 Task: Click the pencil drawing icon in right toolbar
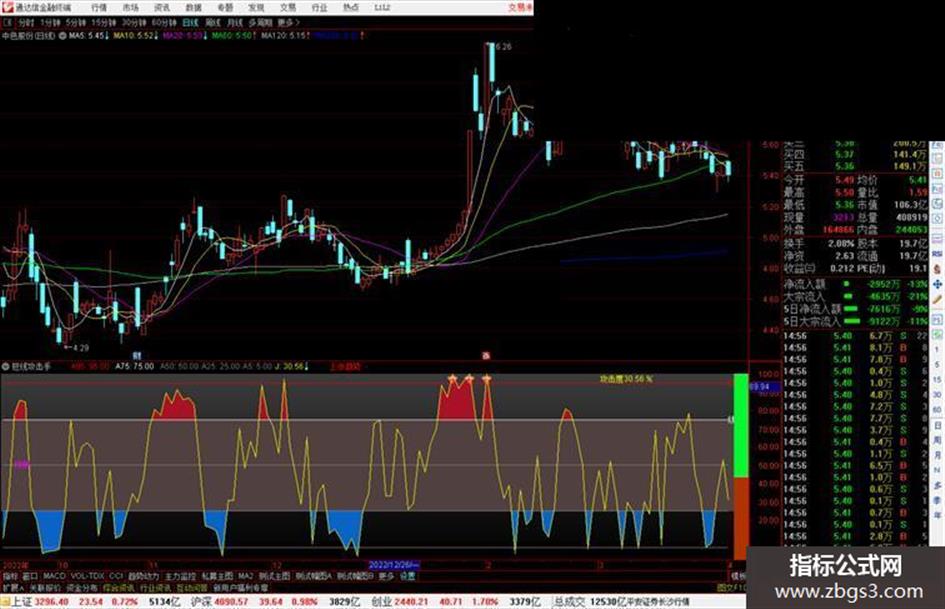coord(937,299)
